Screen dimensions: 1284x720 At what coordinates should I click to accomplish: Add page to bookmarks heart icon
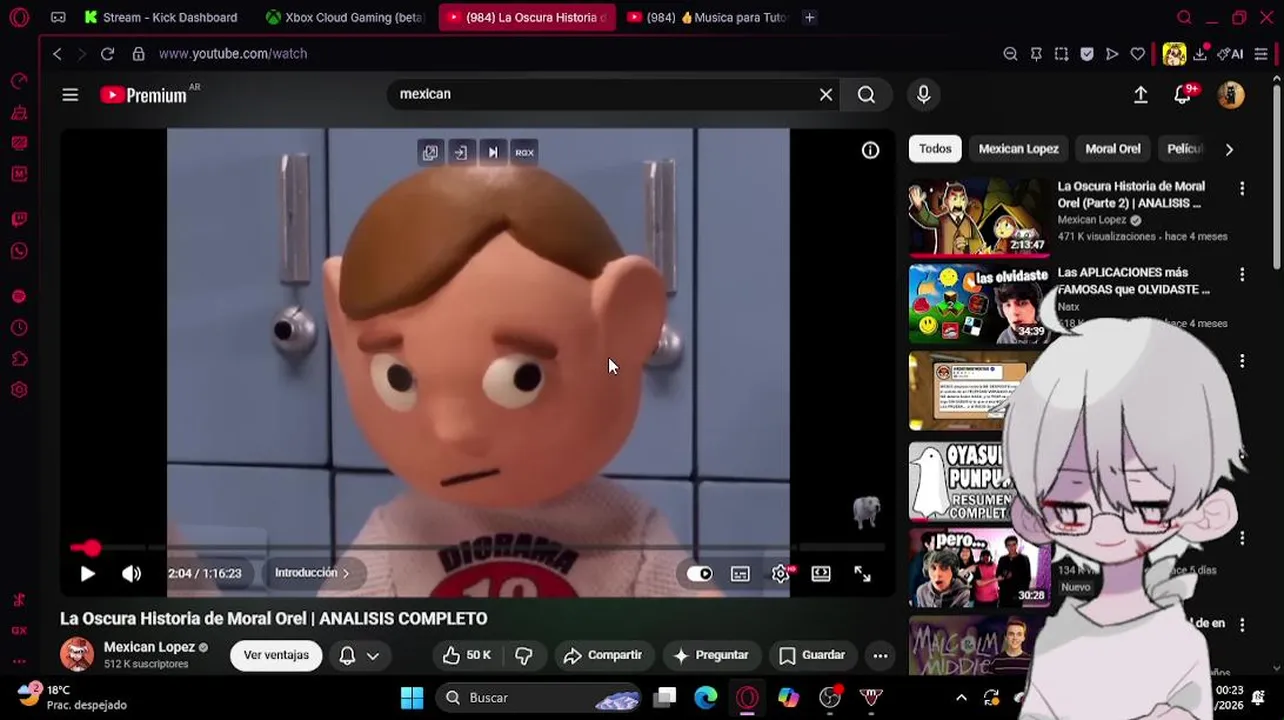(x=1137, y=54)
